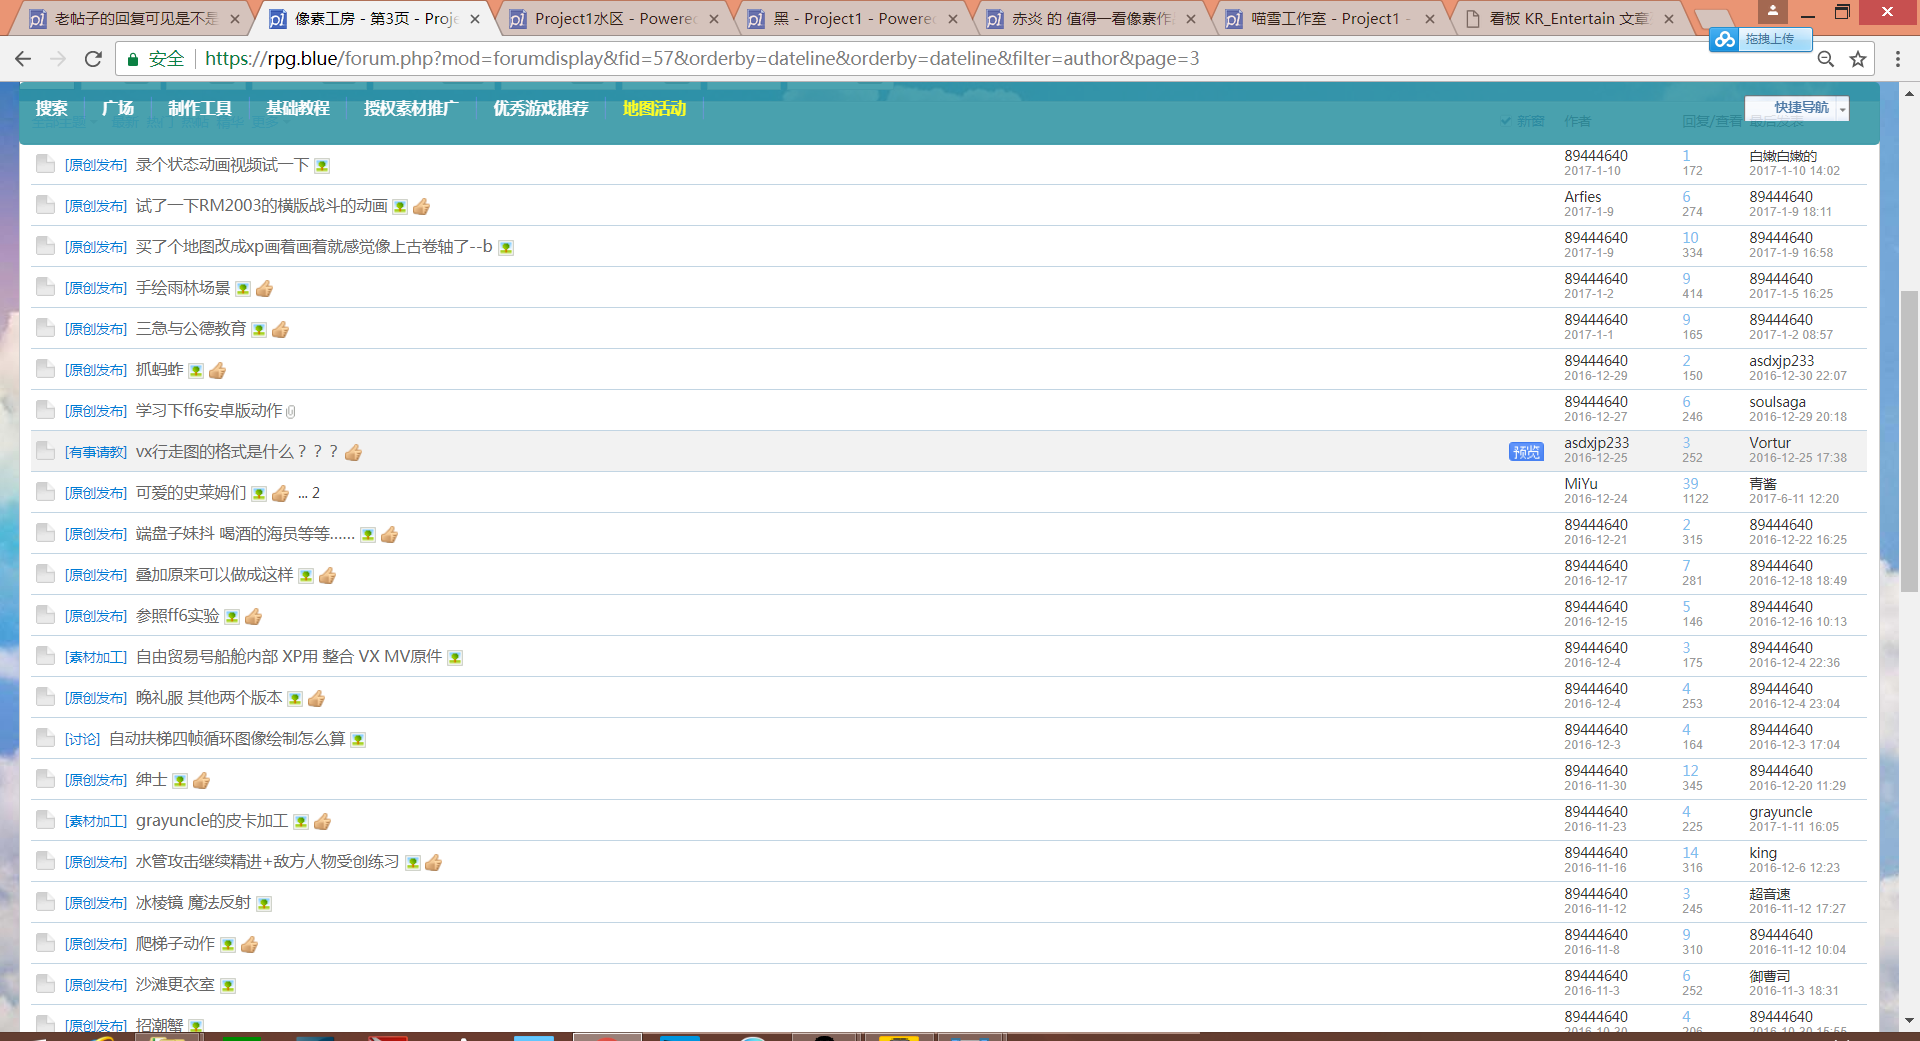The width and height of the screenshot is (1920, 1041).
Task: Open the 优秀游戏推荐 navigation menu item
Action: point(541,109)
